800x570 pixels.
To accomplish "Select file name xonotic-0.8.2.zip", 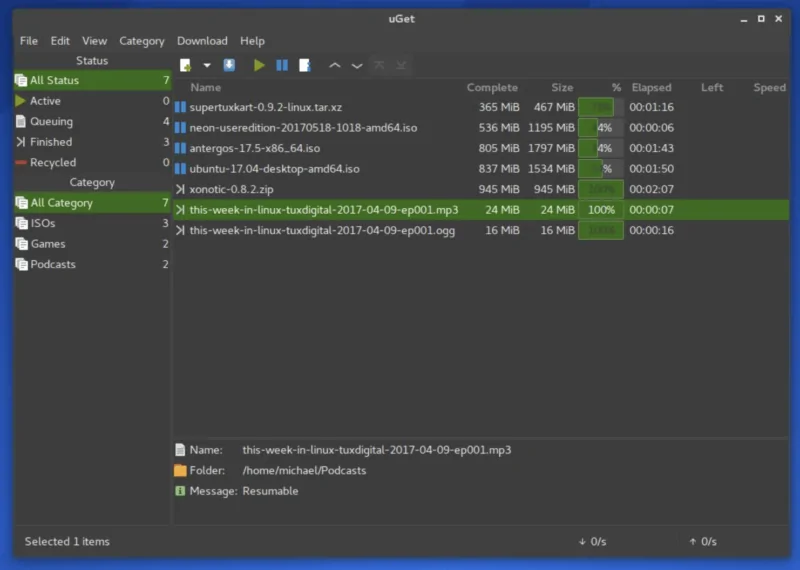I will pos(231,189).
